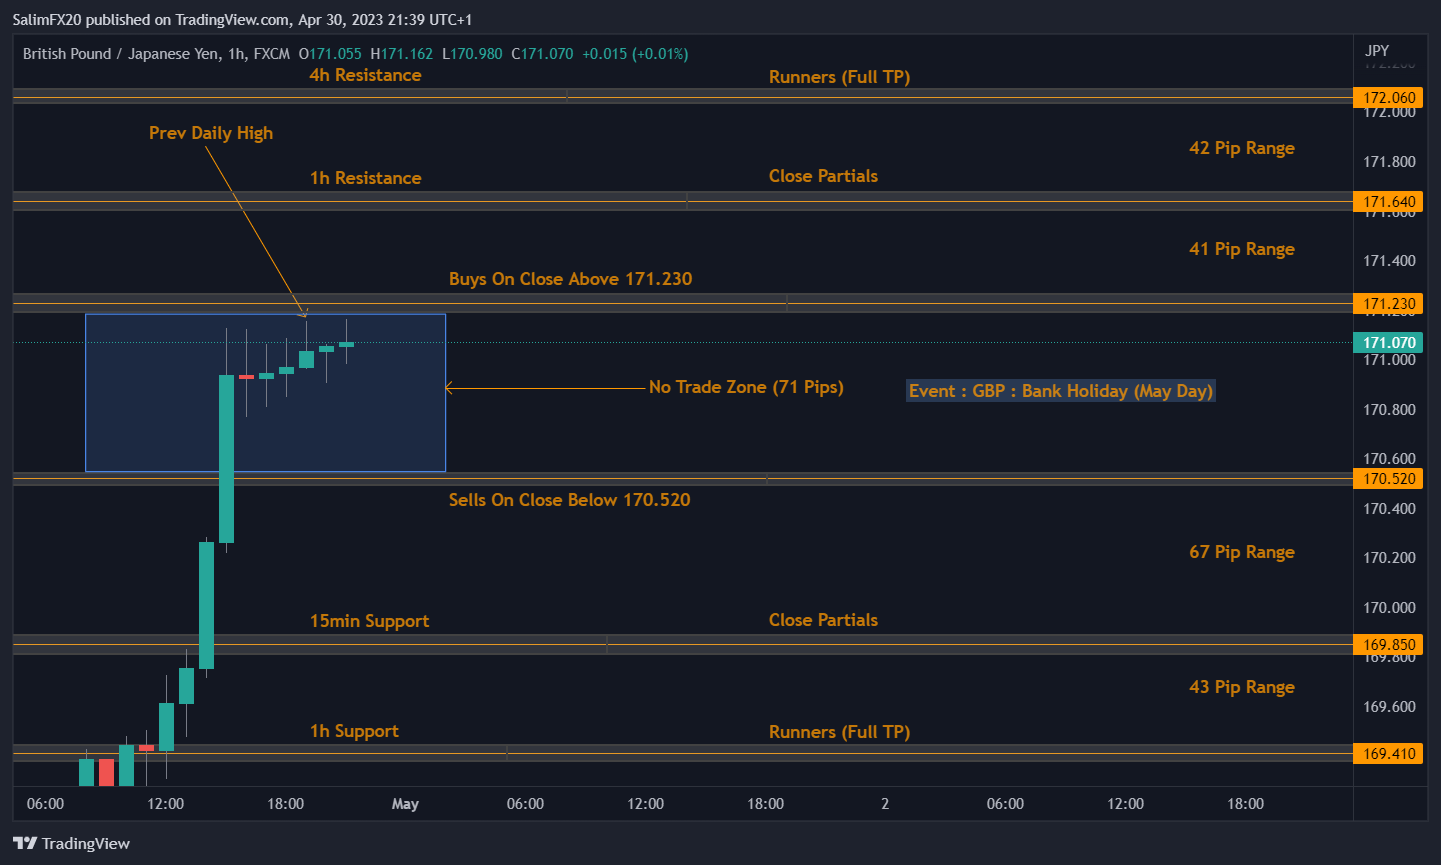The image size is (1441, 865).
Task: Click the large green candle in blue zone
Action: tap(227, 458)
